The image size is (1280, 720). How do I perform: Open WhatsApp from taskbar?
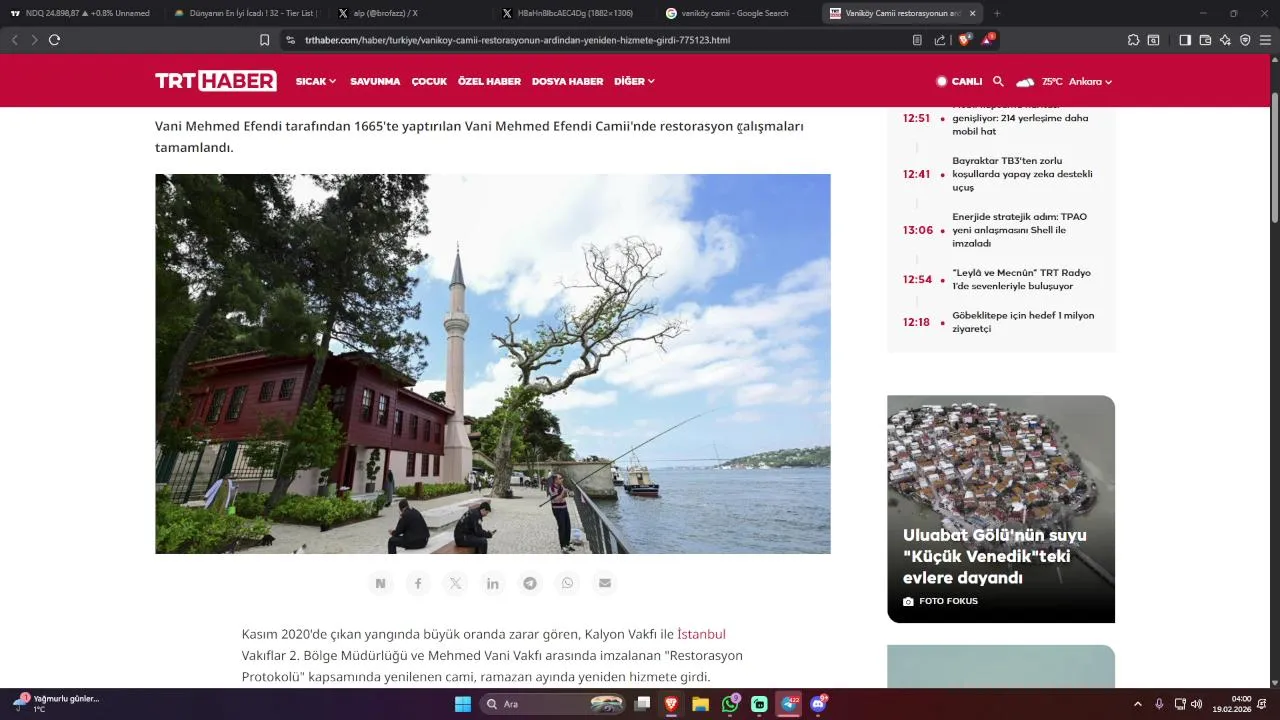pos(730,704)
